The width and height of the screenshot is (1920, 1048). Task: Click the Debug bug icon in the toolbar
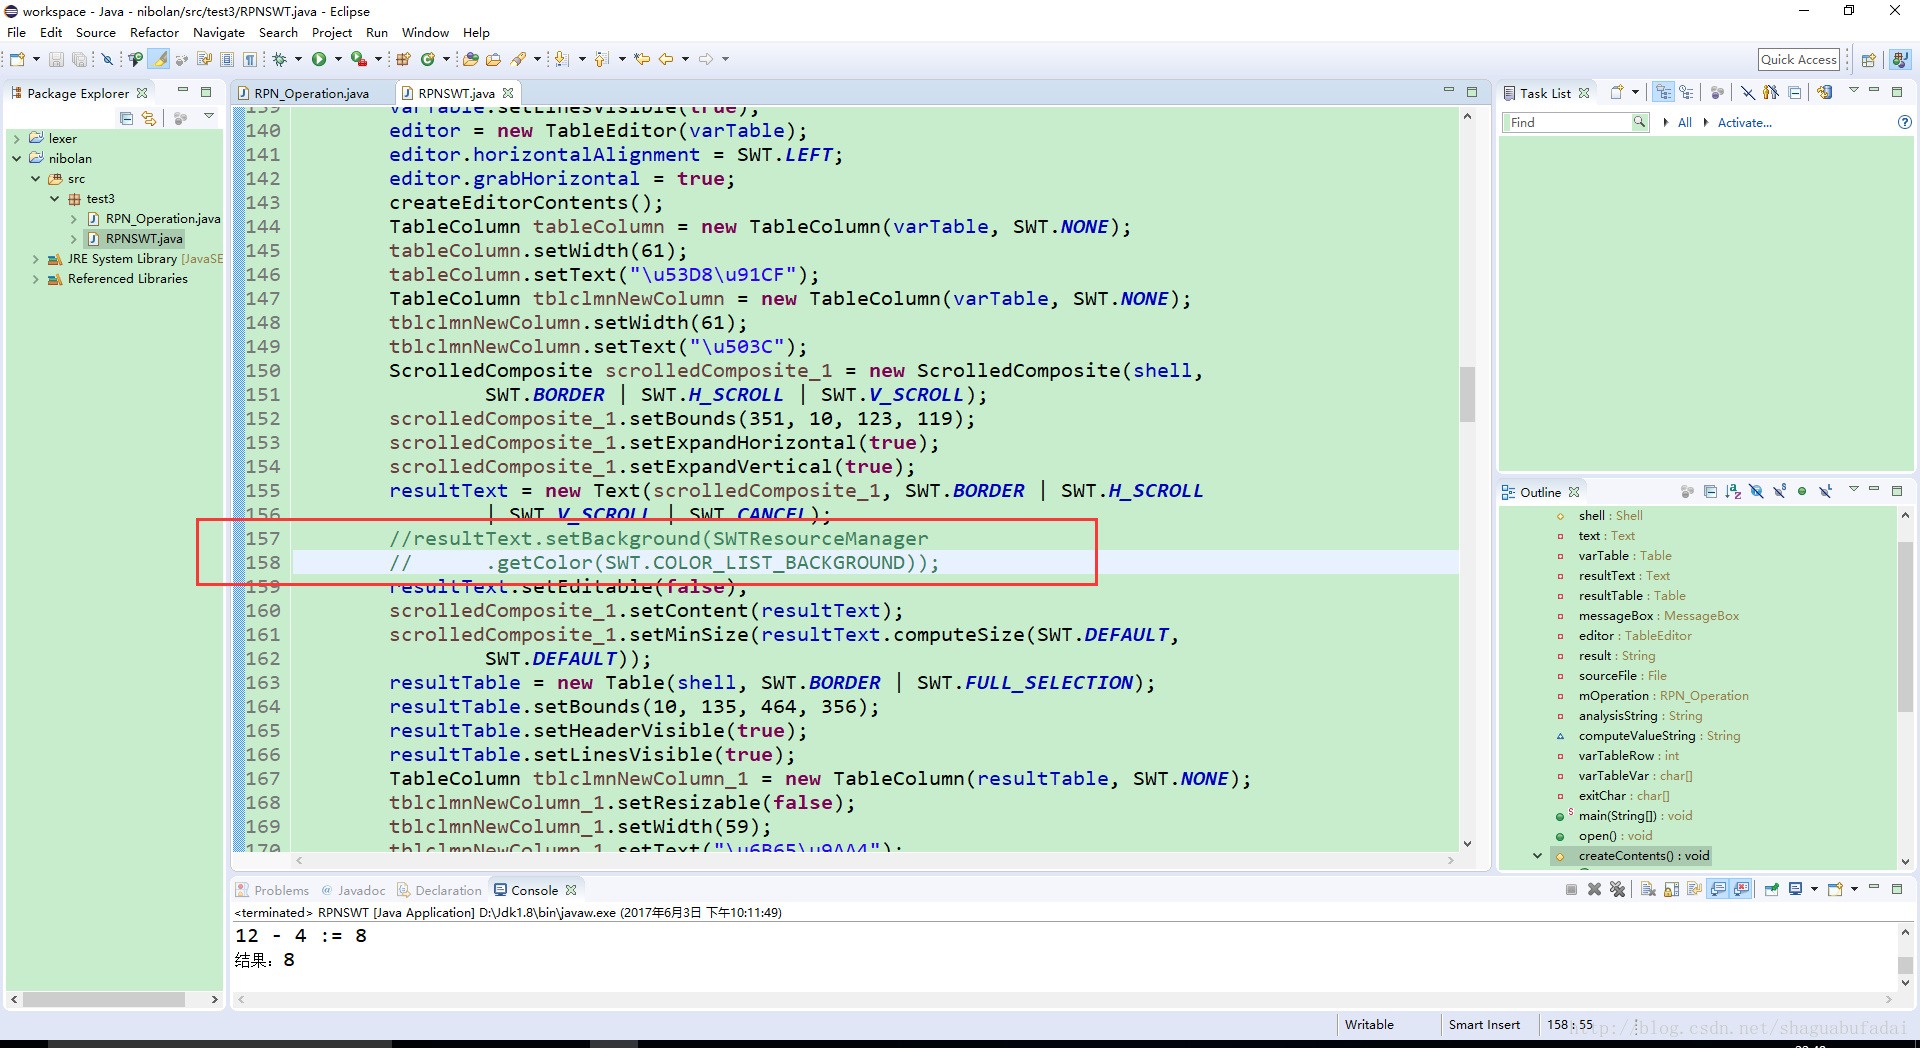(x=280, y=60)
